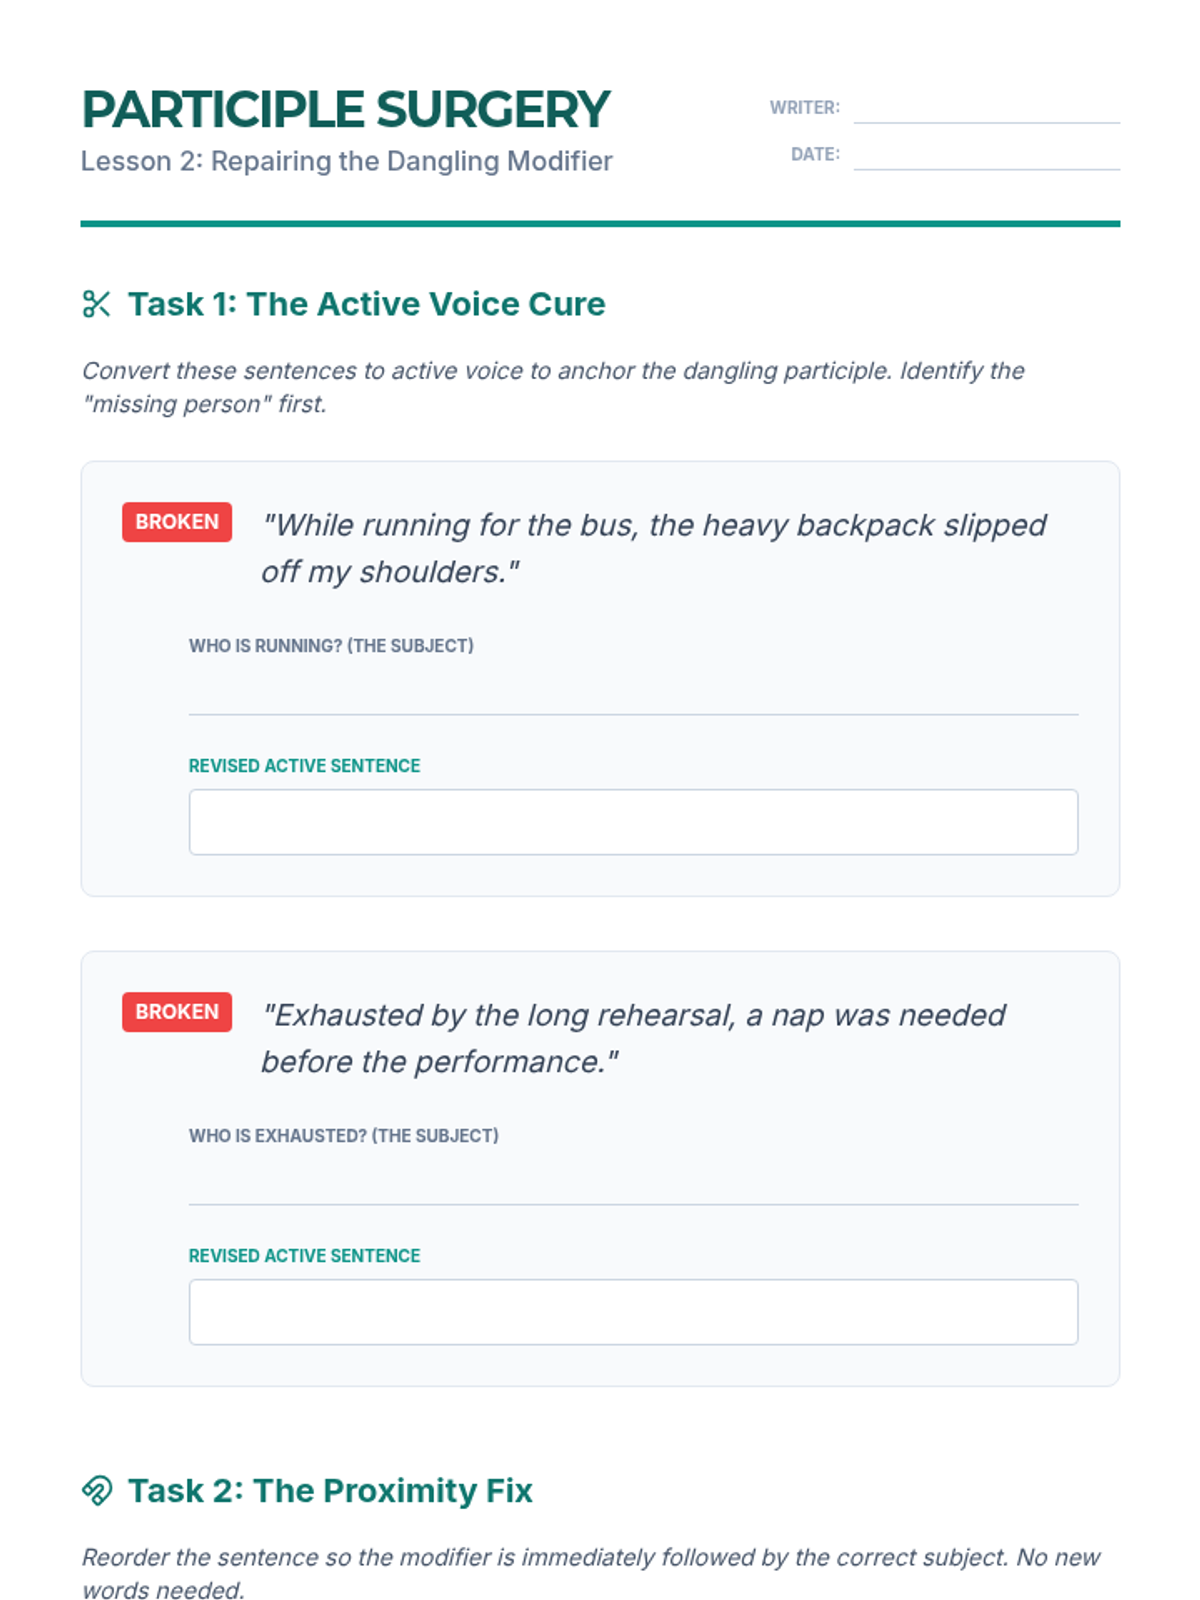
Task: Click the Task 1: The Active Voice Cure heading
Action: pos(366,304)
